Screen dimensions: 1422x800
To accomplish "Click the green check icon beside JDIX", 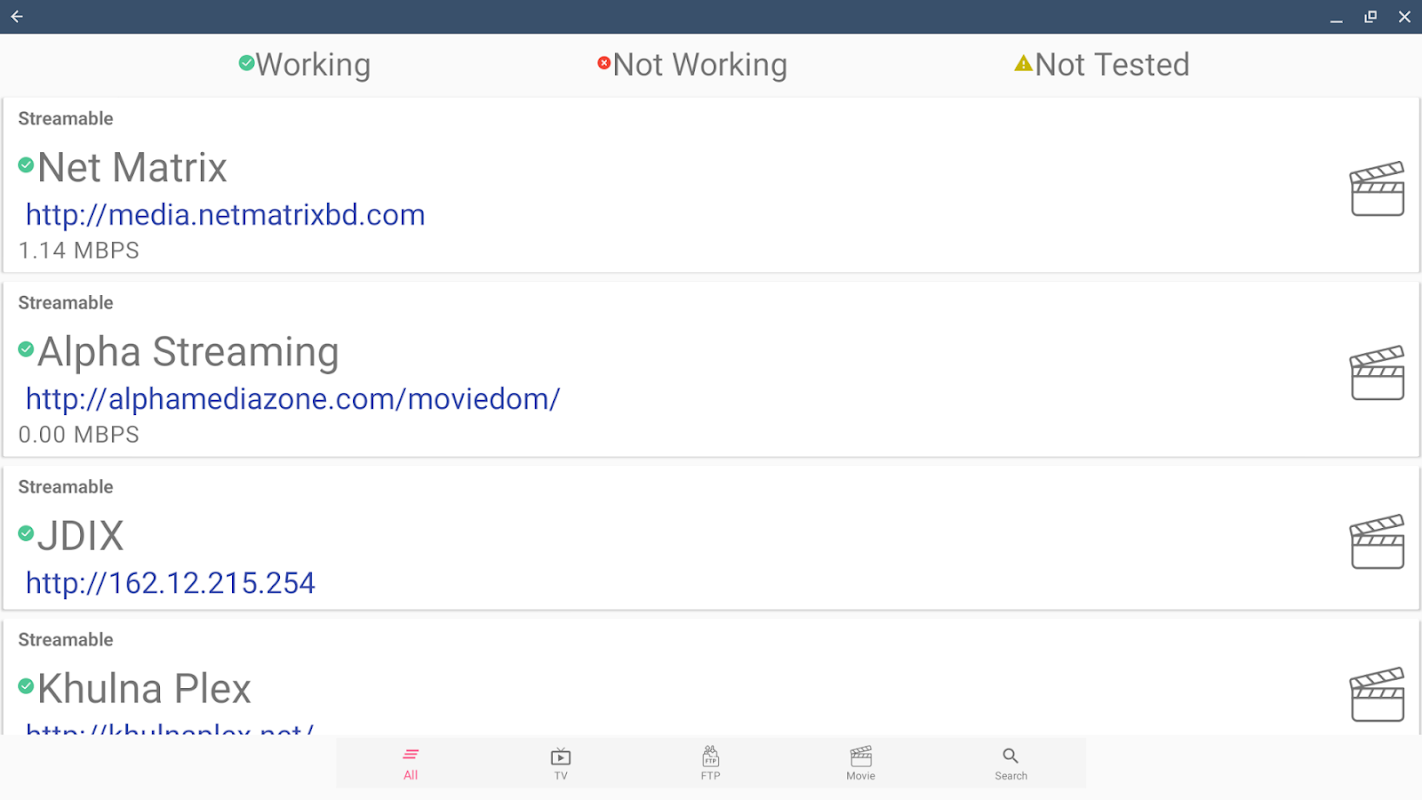I will [26, 533].
